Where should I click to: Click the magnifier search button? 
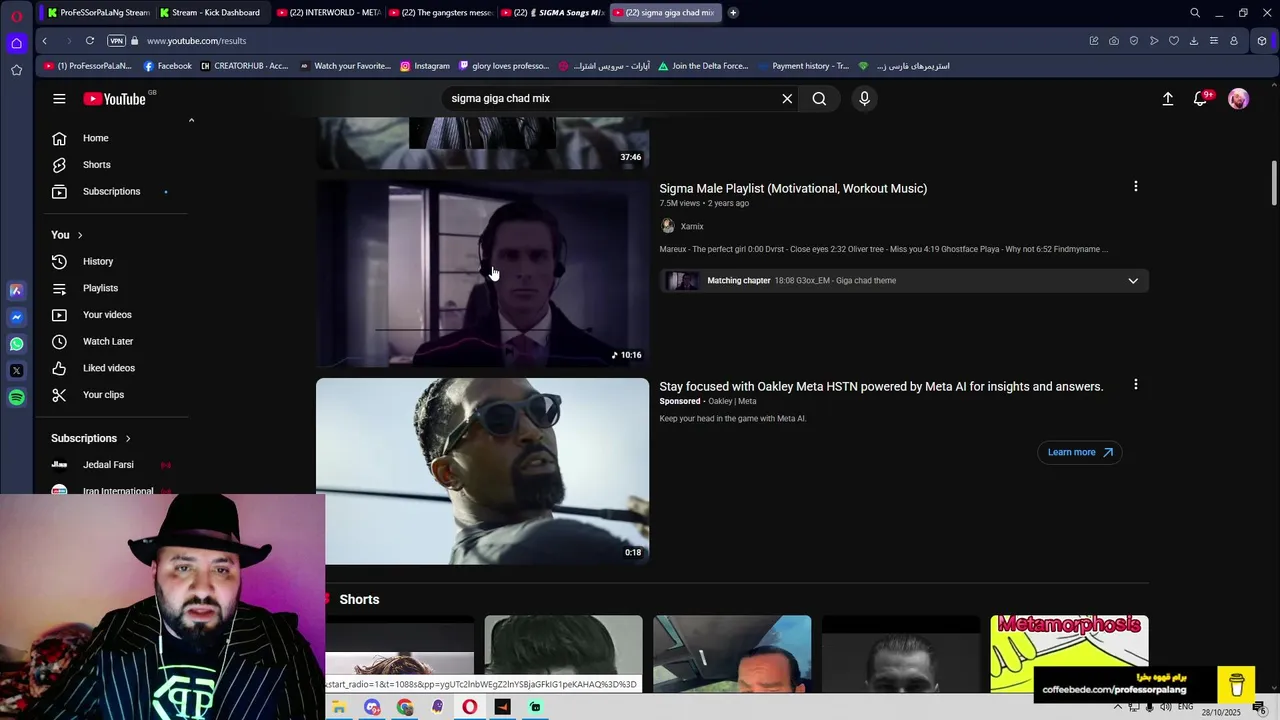point(819,98)
